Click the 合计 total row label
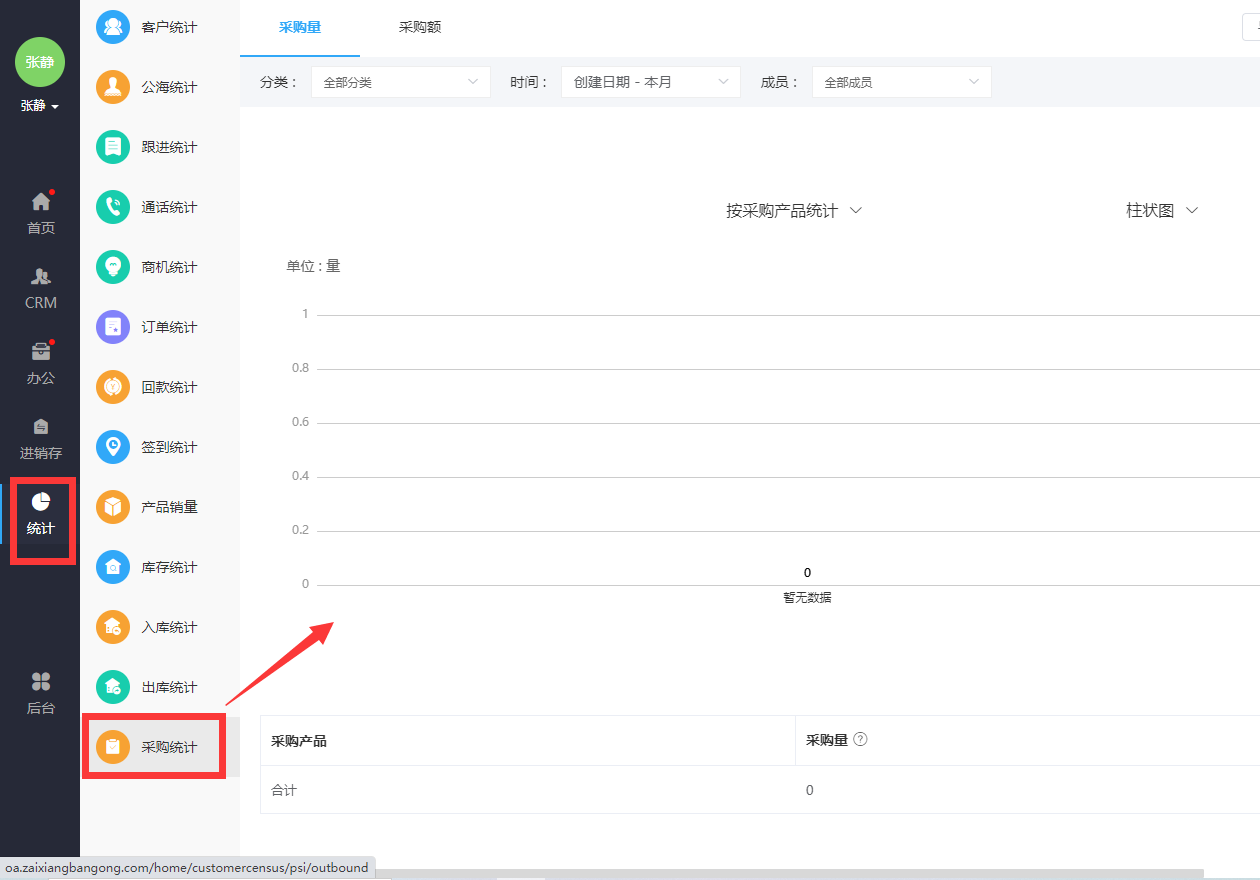 [x=284, y=790]
